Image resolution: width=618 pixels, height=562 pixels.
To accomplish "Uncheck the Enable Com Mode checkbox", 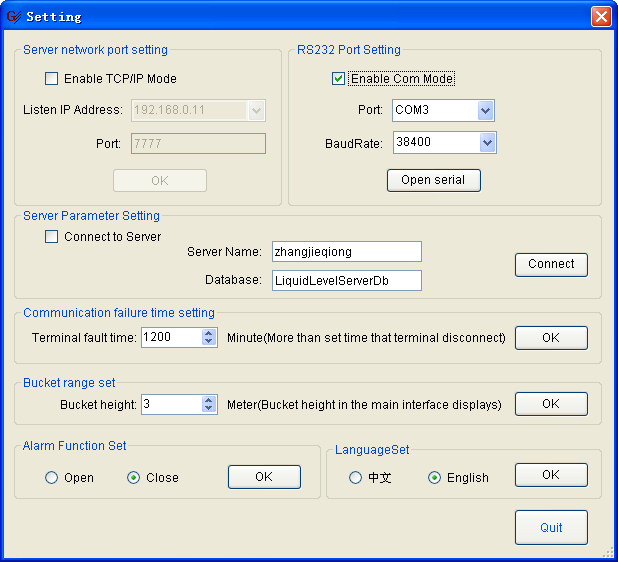I will 339,79.
